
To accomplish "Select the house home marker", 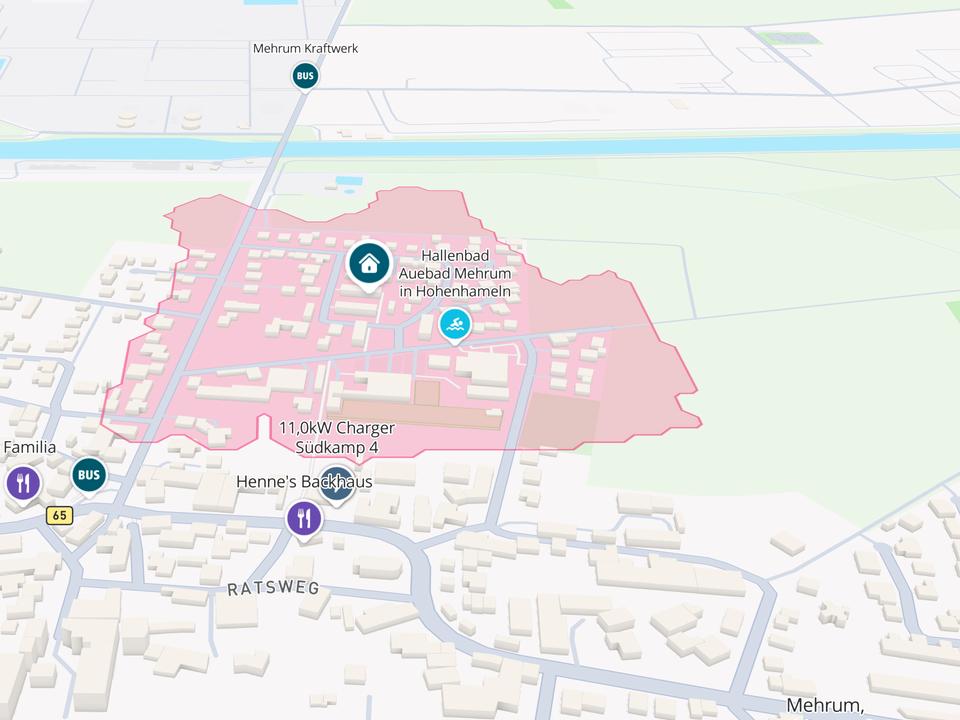I will [369, 264].
